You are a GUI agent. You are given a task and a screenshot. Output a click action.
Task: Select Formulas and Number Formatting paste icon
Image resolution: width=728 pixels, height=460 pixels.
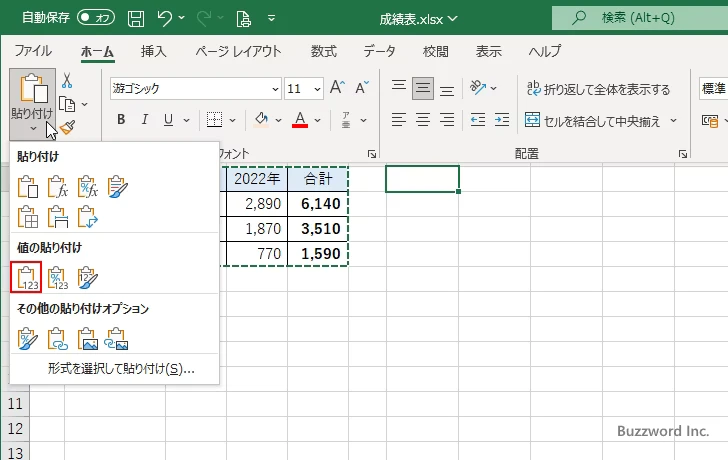[88, 187]
